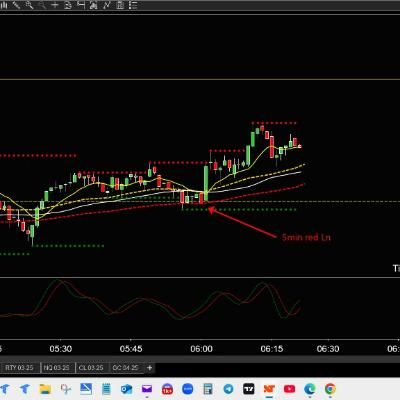Viewport: 400px width, 400px height.
Task: Click the 06:15 time axis label
Action: click(x=272, y=349)
